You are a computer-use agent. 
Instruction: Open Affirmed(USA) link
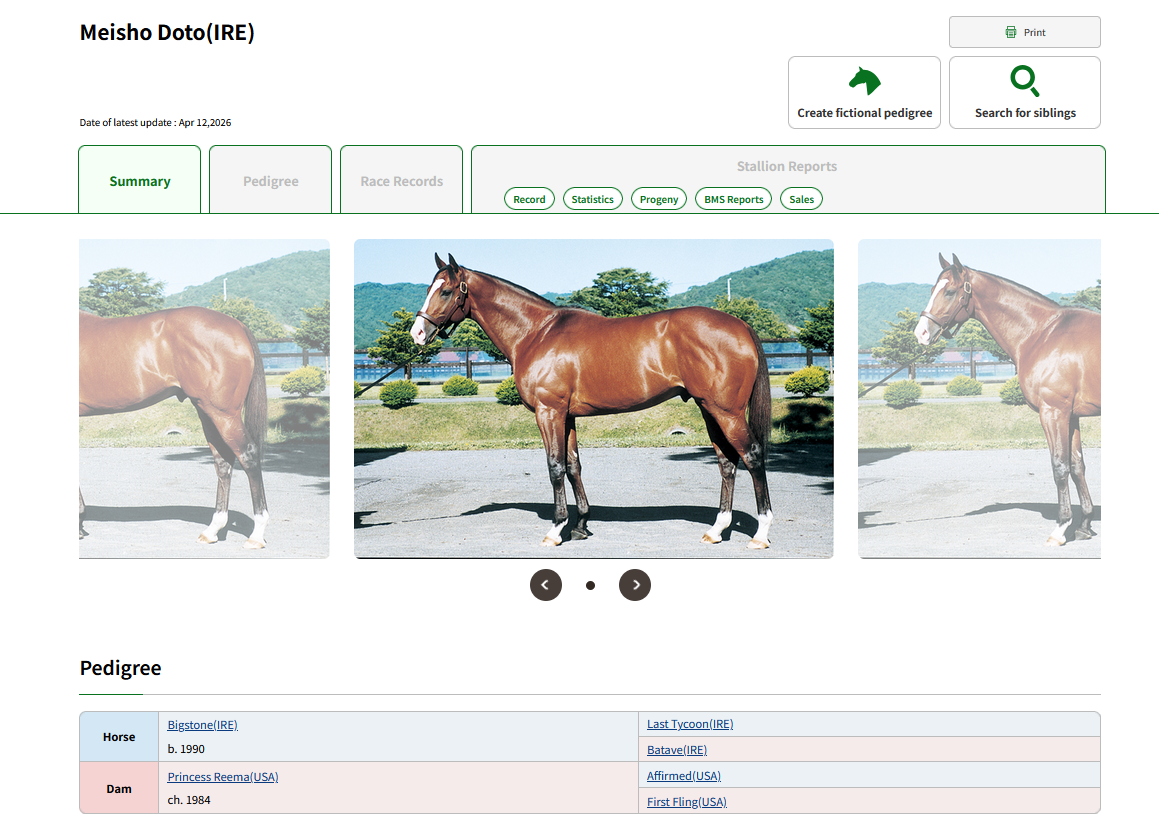pos(684,776)
